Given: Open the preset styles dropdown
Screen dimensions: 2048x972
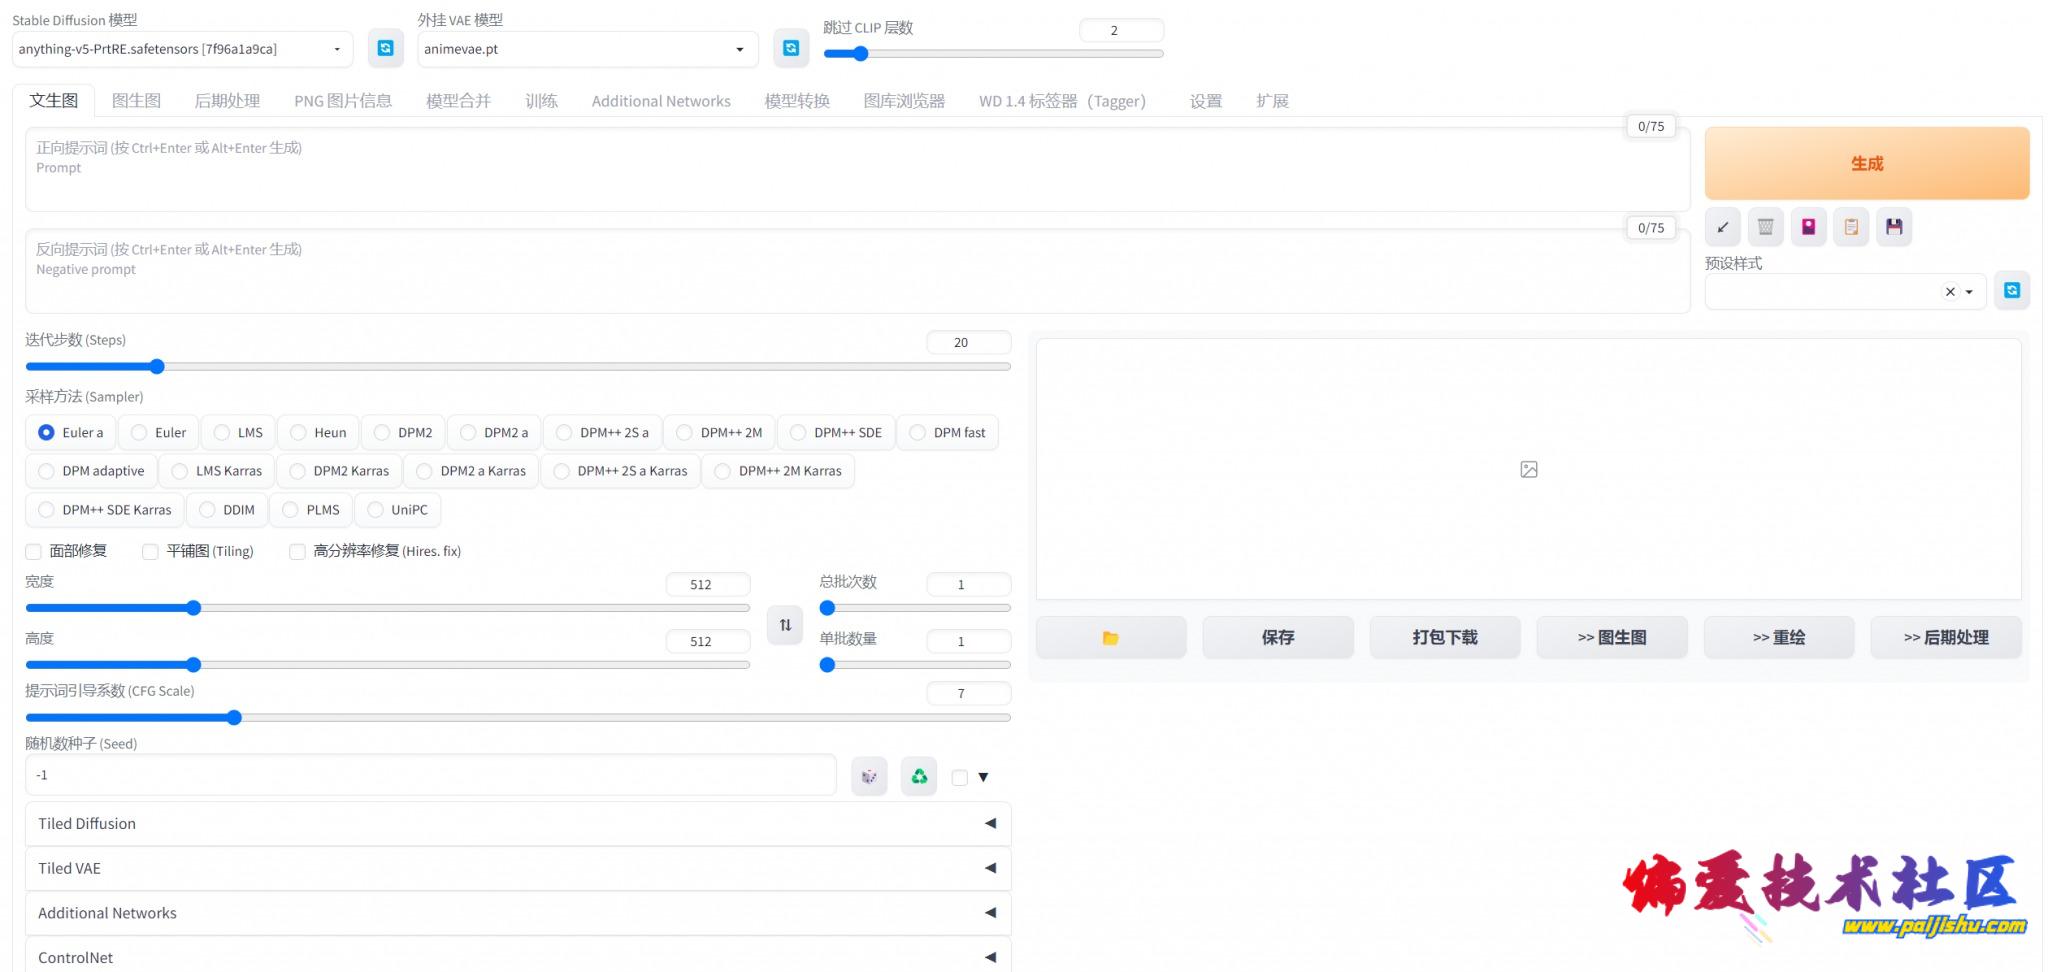Looking at the screenshot, I should coord(1845,292).
